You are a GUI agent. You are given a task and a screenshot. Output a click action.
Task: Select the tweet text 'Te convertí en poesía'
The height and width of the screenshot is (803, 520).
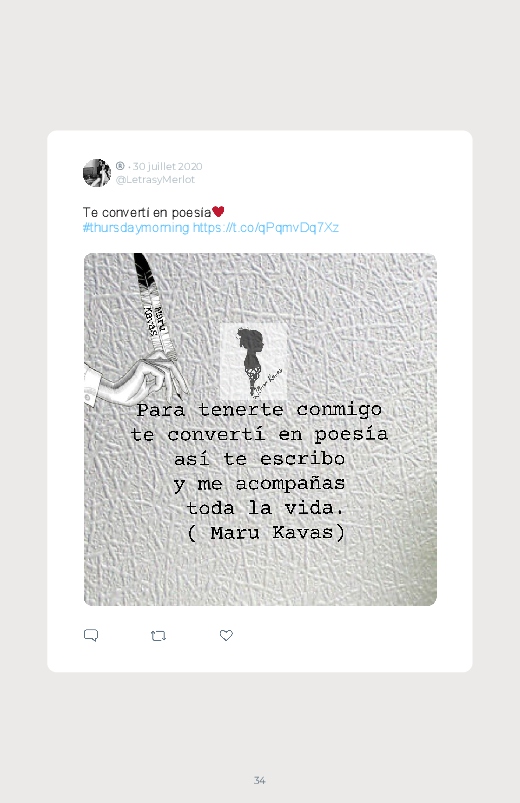coord(147,212)
